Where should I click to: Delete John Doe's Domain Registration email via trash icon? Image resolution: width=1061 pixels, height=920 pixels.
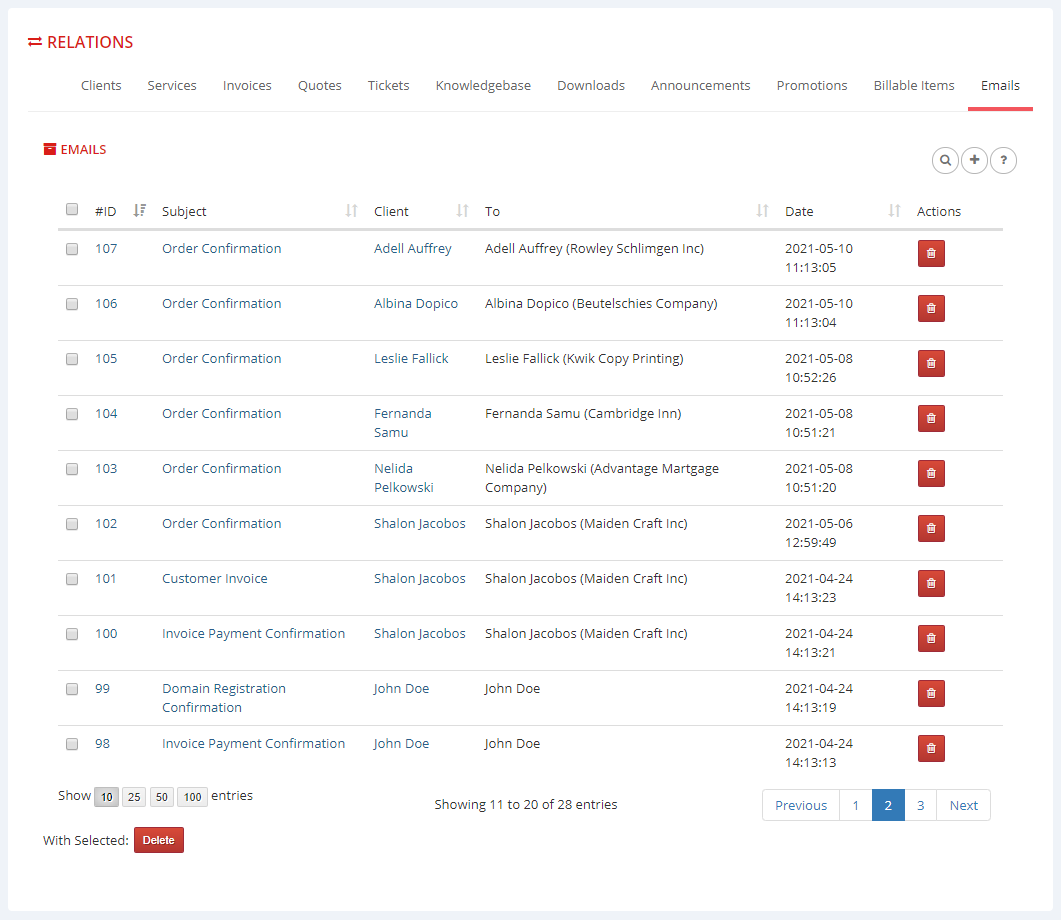coord(930,693)
